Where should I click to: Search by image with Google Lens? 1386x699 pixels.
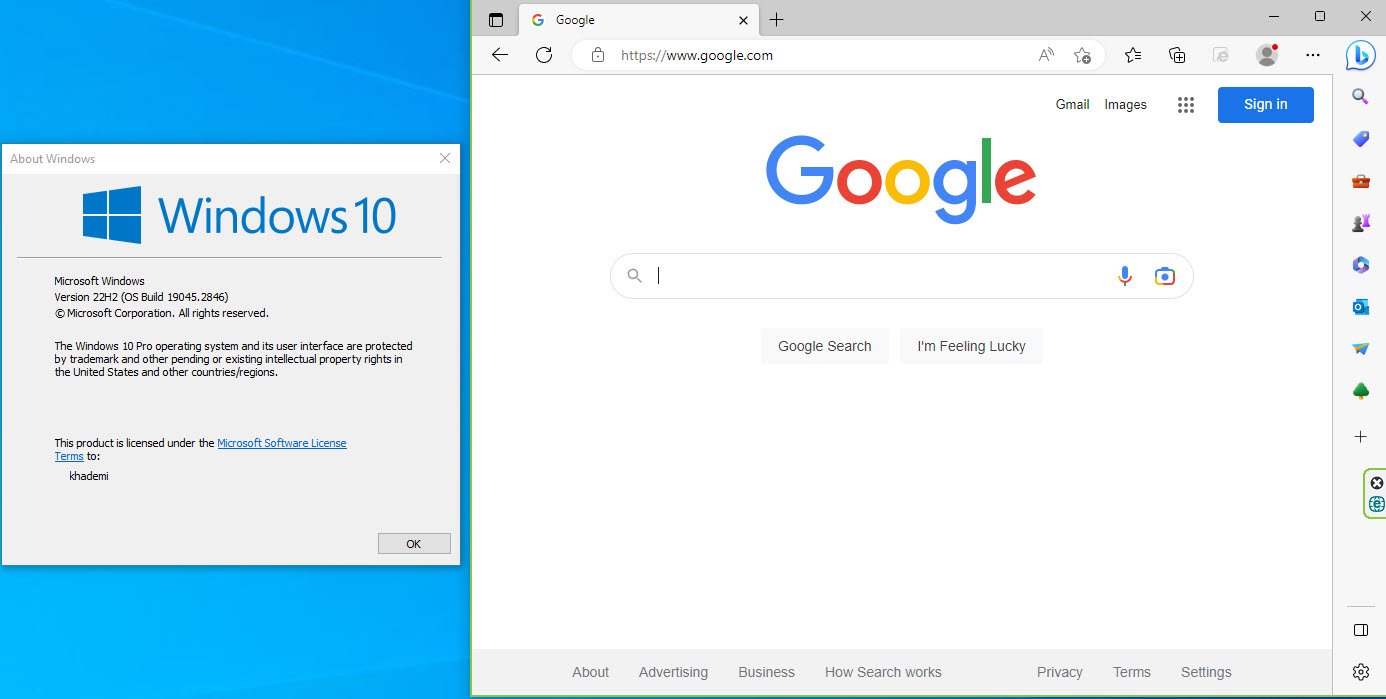click(x=1164, y=275)
